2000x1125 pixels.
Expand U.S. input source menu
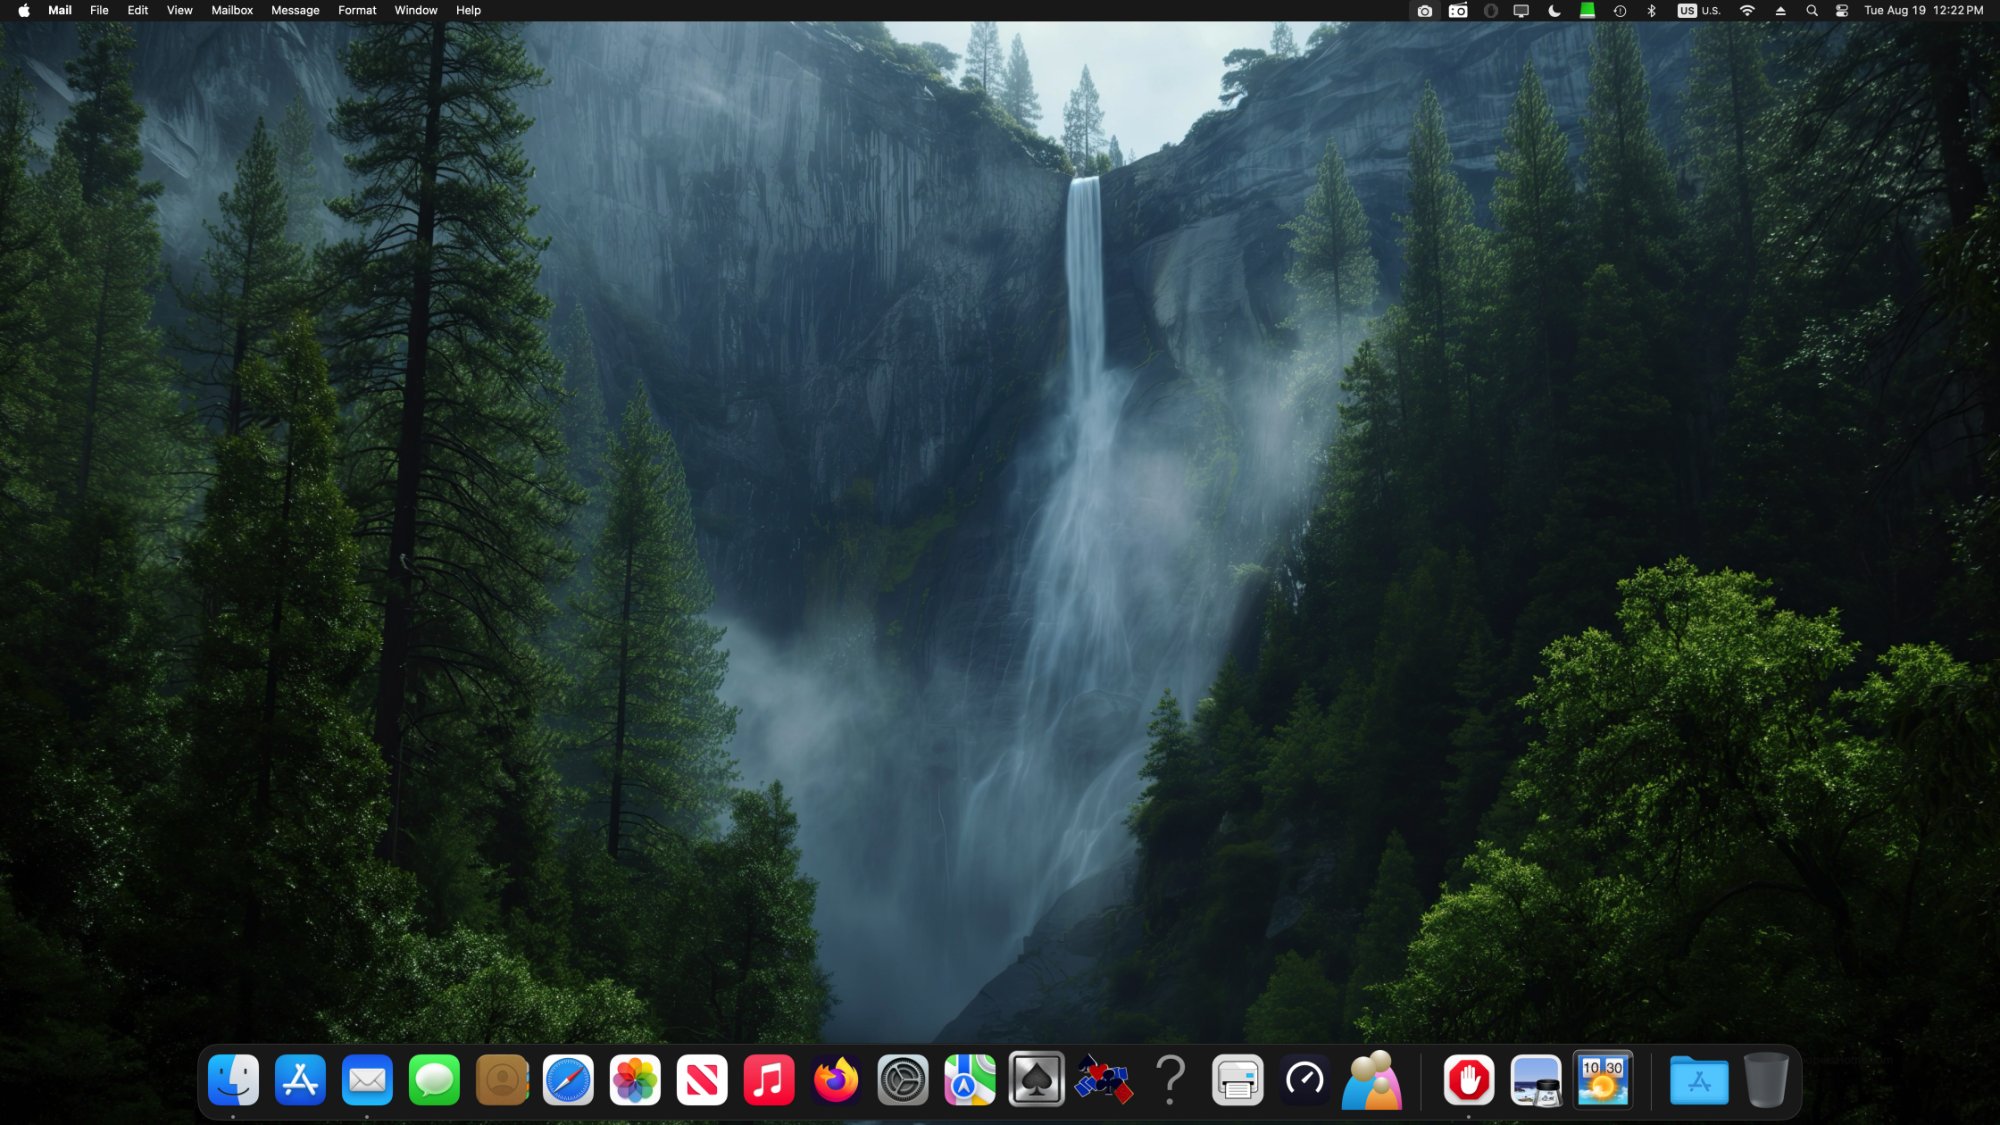[x=1699, y=11]
